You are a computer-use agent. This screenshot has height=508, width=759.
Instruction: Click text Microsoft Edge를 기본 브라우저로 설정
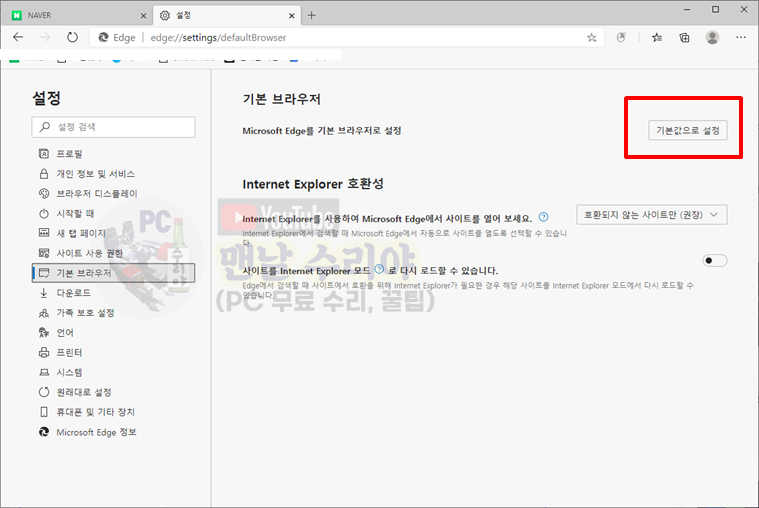321,131
